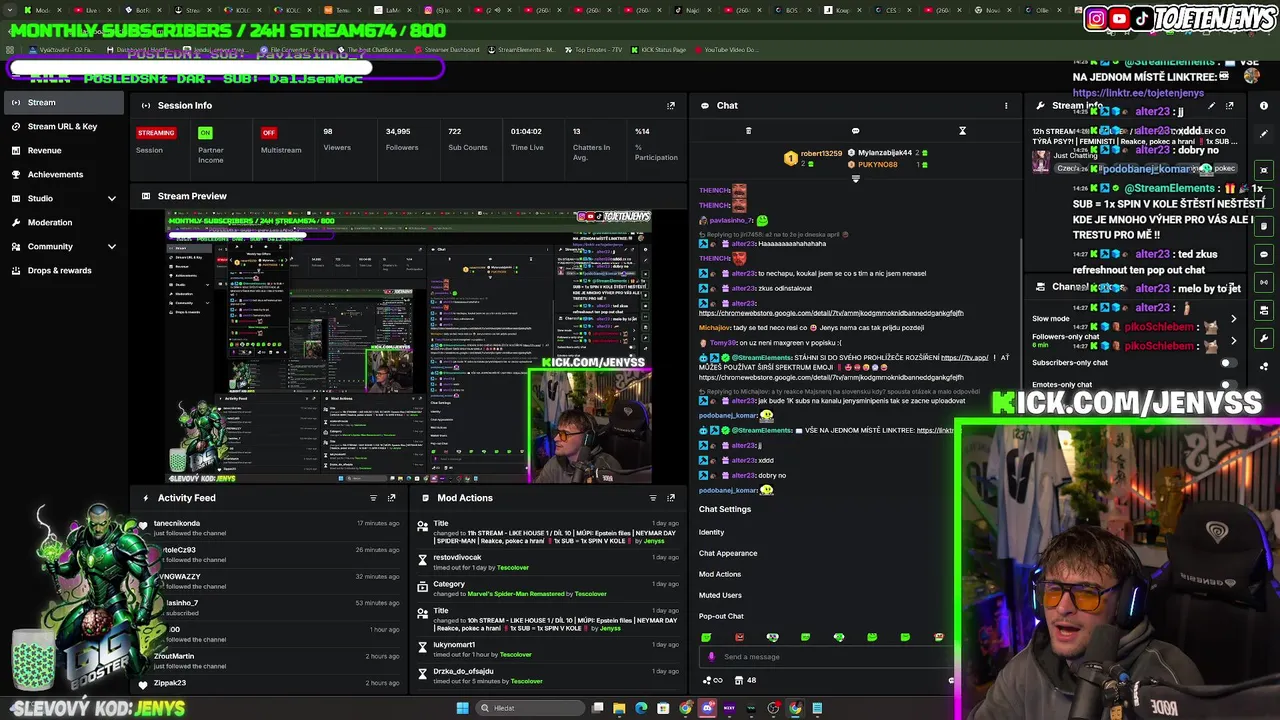Click ZroutMartin follow entry

coord(174,656)
